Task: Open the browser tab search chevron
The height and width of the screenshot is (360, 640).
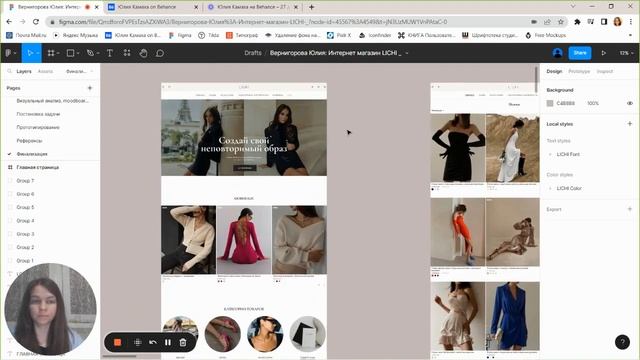Action: click(x=573, y=7)
